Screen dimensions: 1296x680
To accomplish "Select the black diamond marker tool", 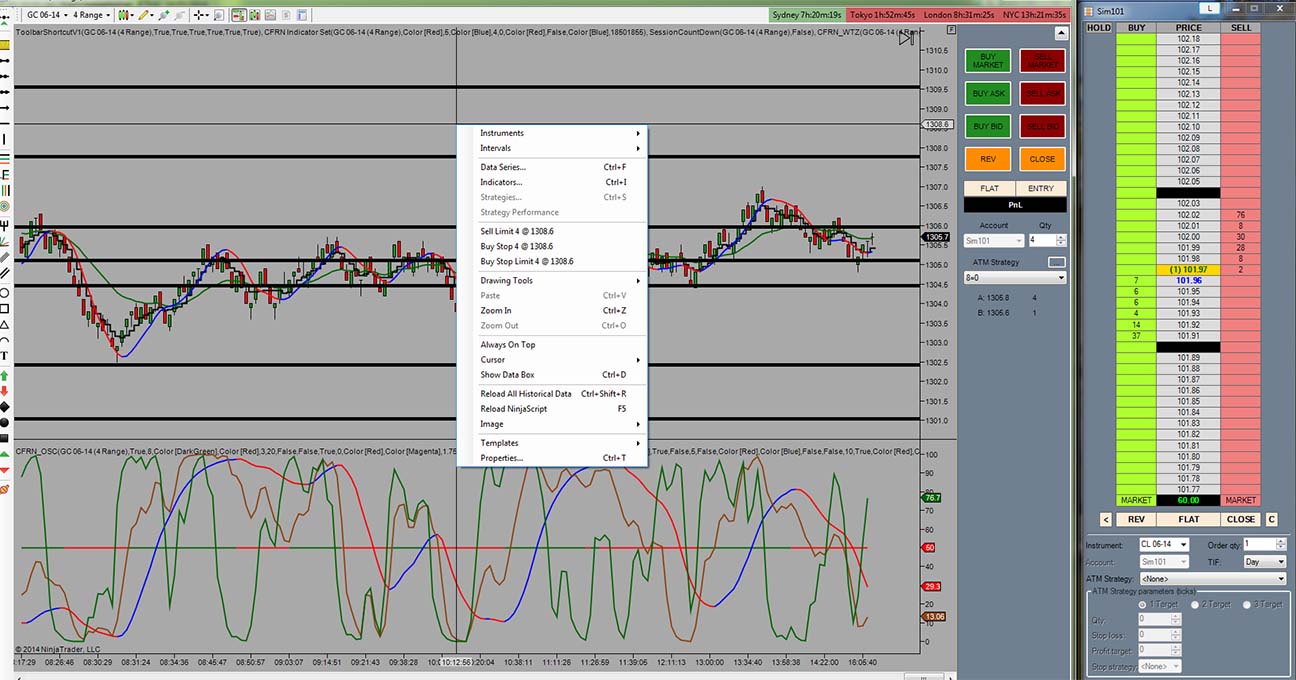I will click(6, 406).
